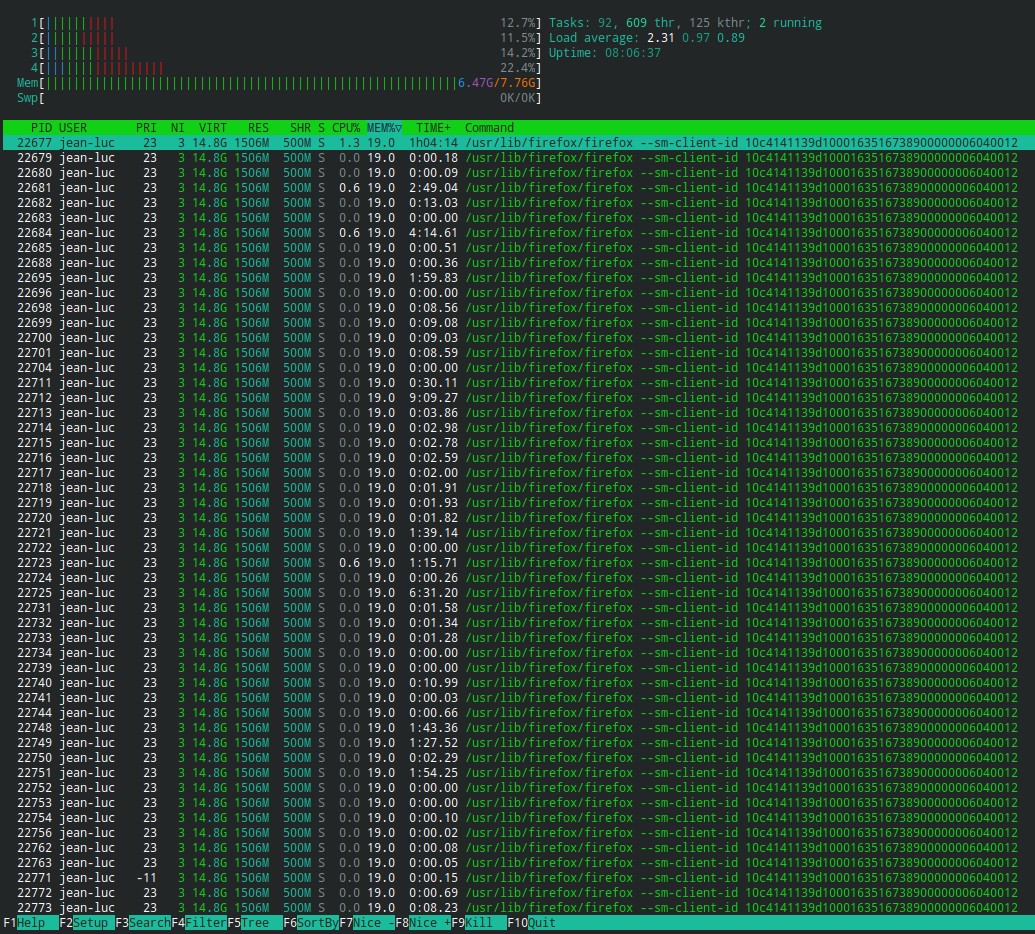Click the Uptime 08:06:37 line
The width and height of the screenshot is (1035, 934).
(604, 53)
